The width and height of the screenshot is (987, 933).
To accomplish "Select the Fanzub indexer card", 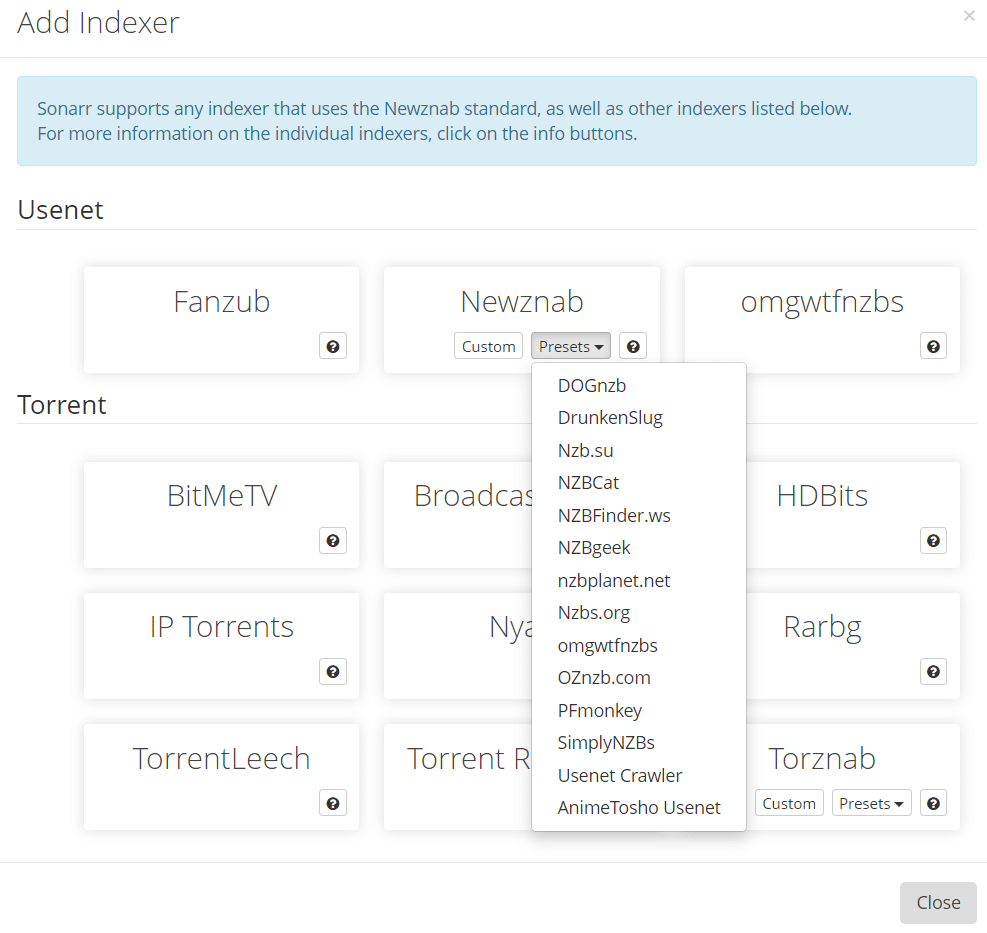I will 222,320.
